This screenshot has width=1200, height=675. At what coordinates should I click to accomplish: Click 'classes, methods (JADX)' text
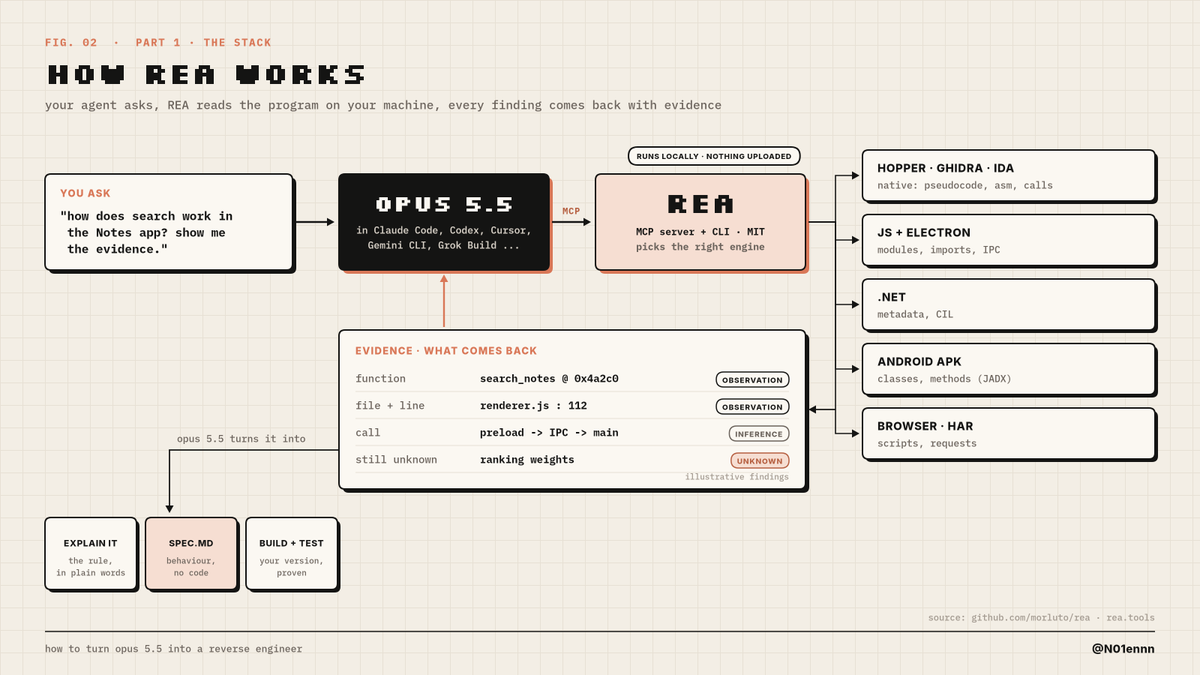[944, 379]
